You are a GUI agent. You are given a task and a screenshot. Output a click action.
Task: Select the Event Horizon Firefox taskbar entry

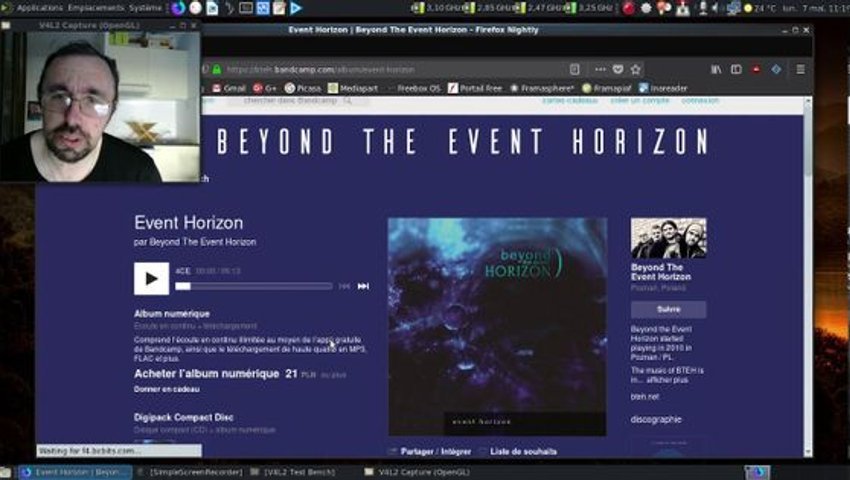[75, 472]
